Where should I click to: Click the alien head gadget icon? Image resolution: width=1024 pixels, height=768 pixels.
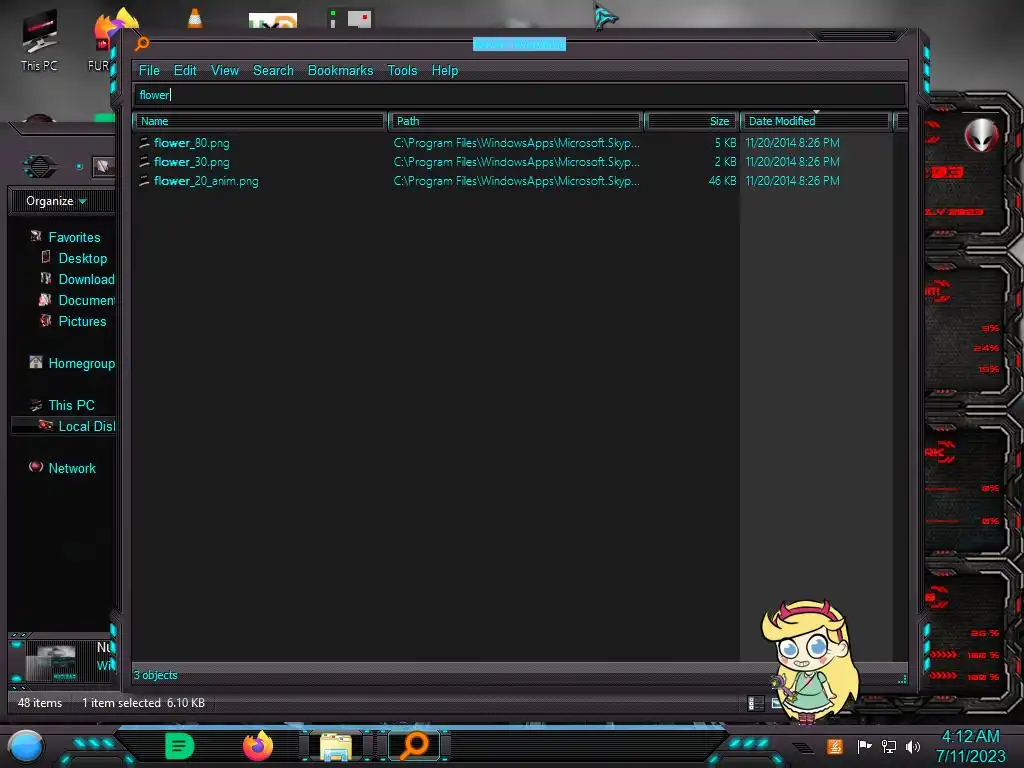981,135
